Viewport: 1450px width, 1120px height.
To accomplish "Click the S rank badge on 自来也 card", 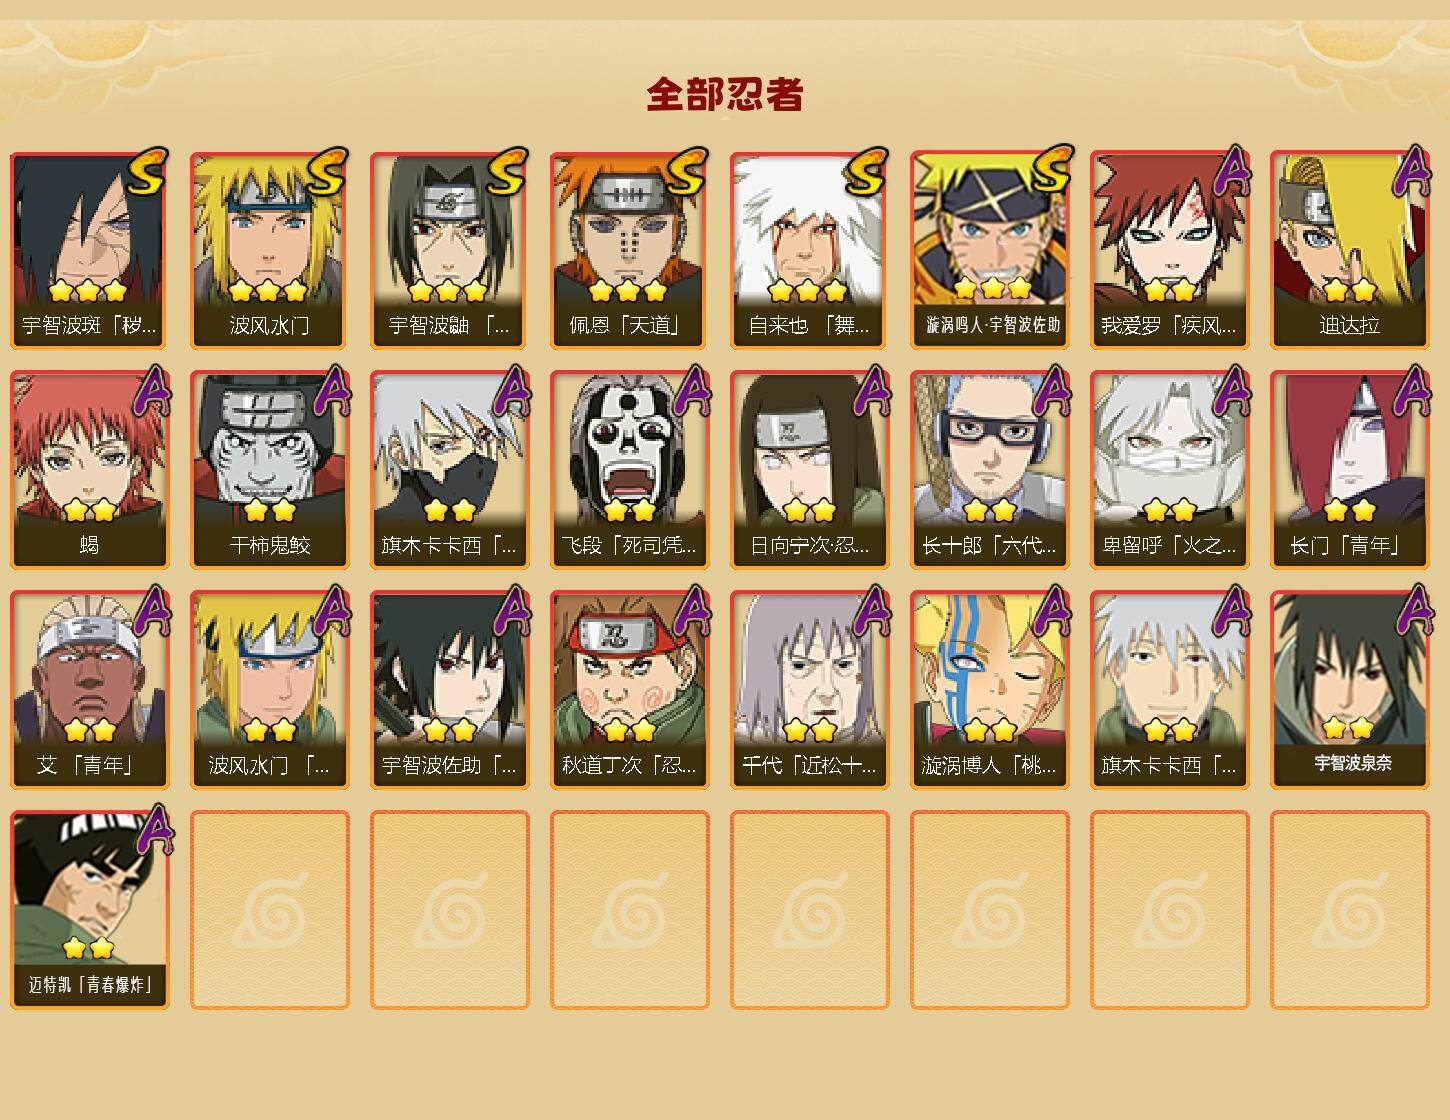I will (x=866, y=171).
